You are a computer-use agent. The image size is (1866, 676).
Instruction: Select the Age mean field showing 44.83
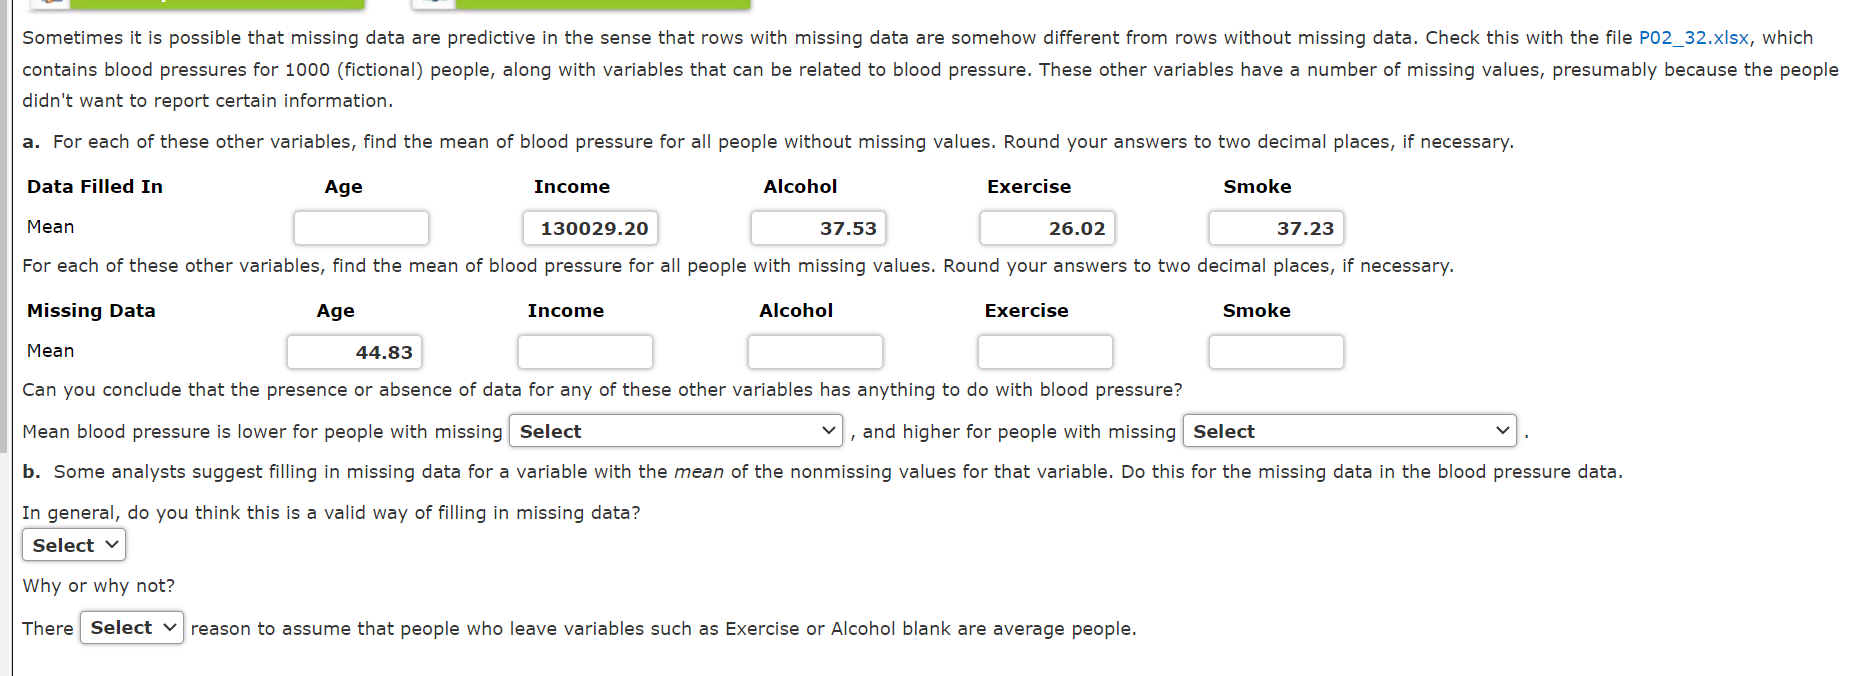354,352
